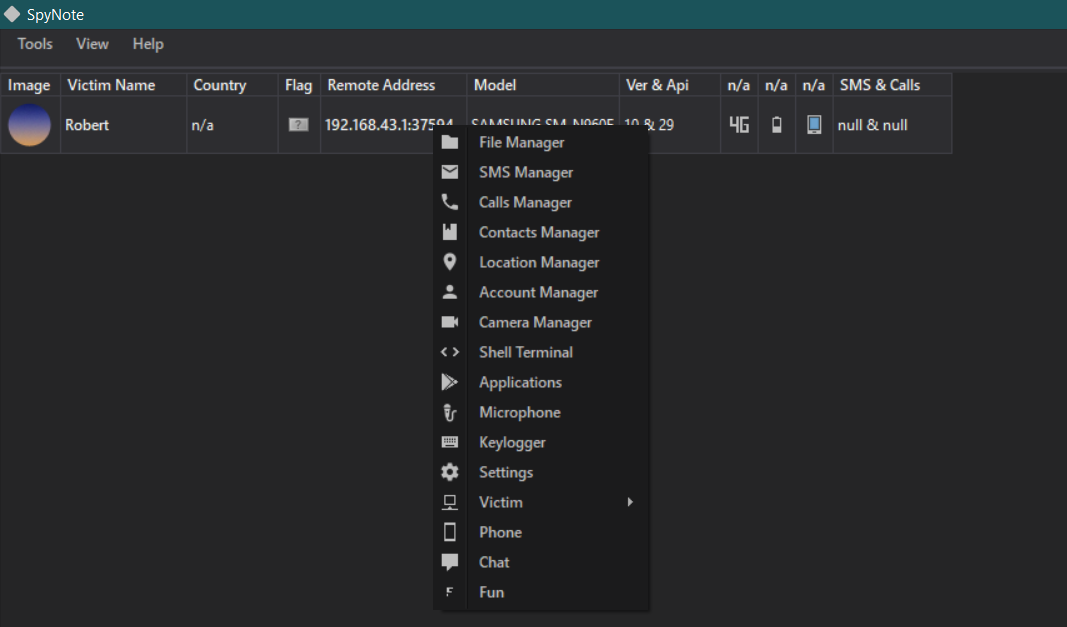Click the null & null cell
The height and width of the screenshot is (627, 1067).
892,125
